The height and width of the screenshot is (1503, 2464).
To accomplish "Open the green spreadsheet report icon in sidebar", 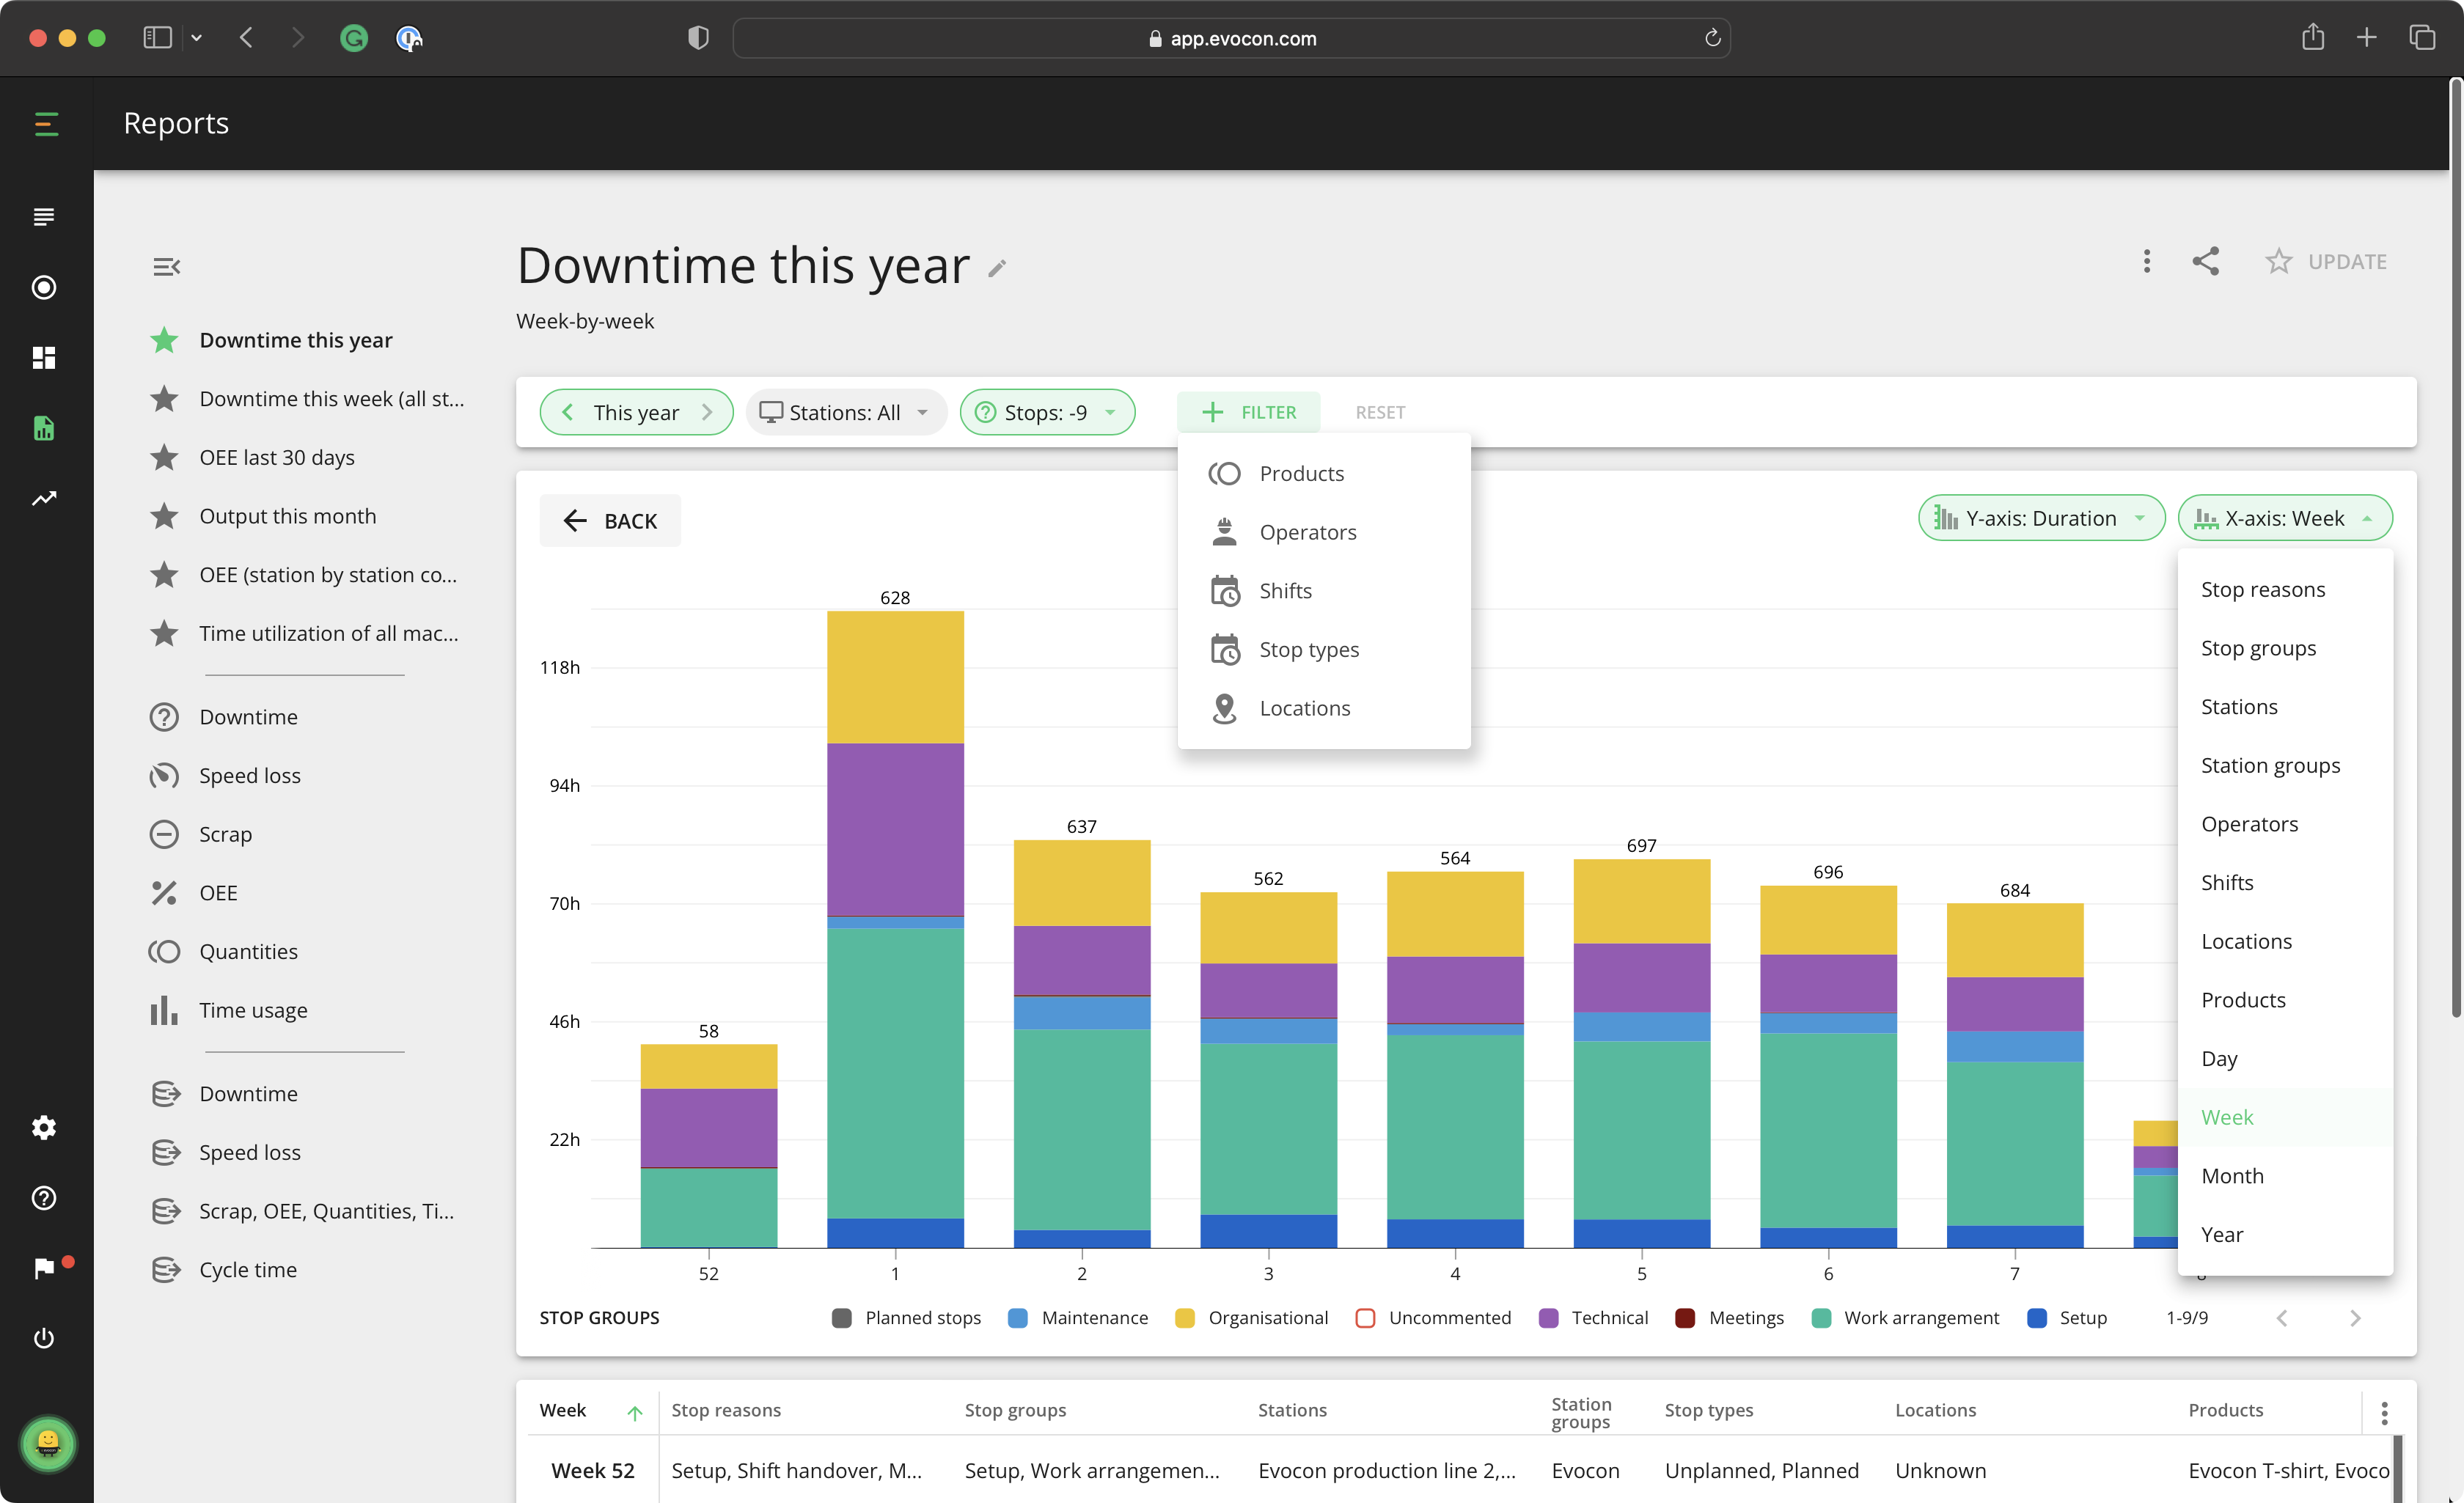I will [x=44, y=428].
